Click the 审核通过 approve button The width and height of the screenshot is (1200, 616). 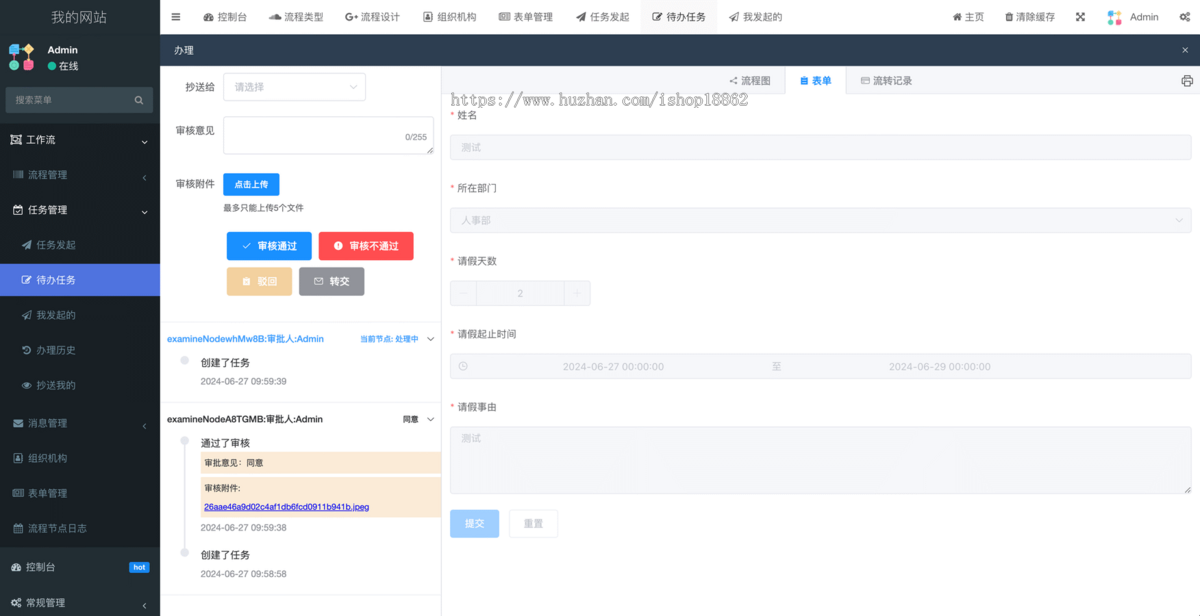(269, 245)
